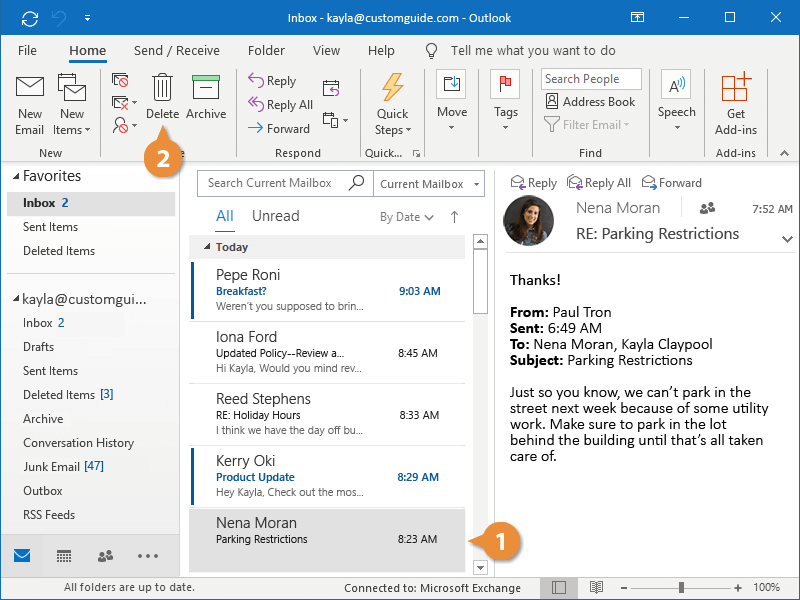Open Pepe Roni's Breakfast? email
The height and width of the screenshot is (600, 800).
(328, 290)
